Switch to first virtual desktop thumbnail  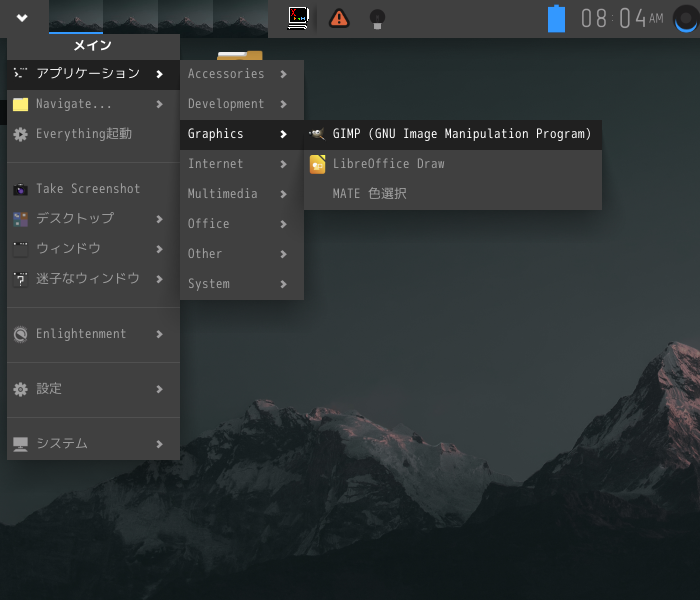tap(76, 17)
